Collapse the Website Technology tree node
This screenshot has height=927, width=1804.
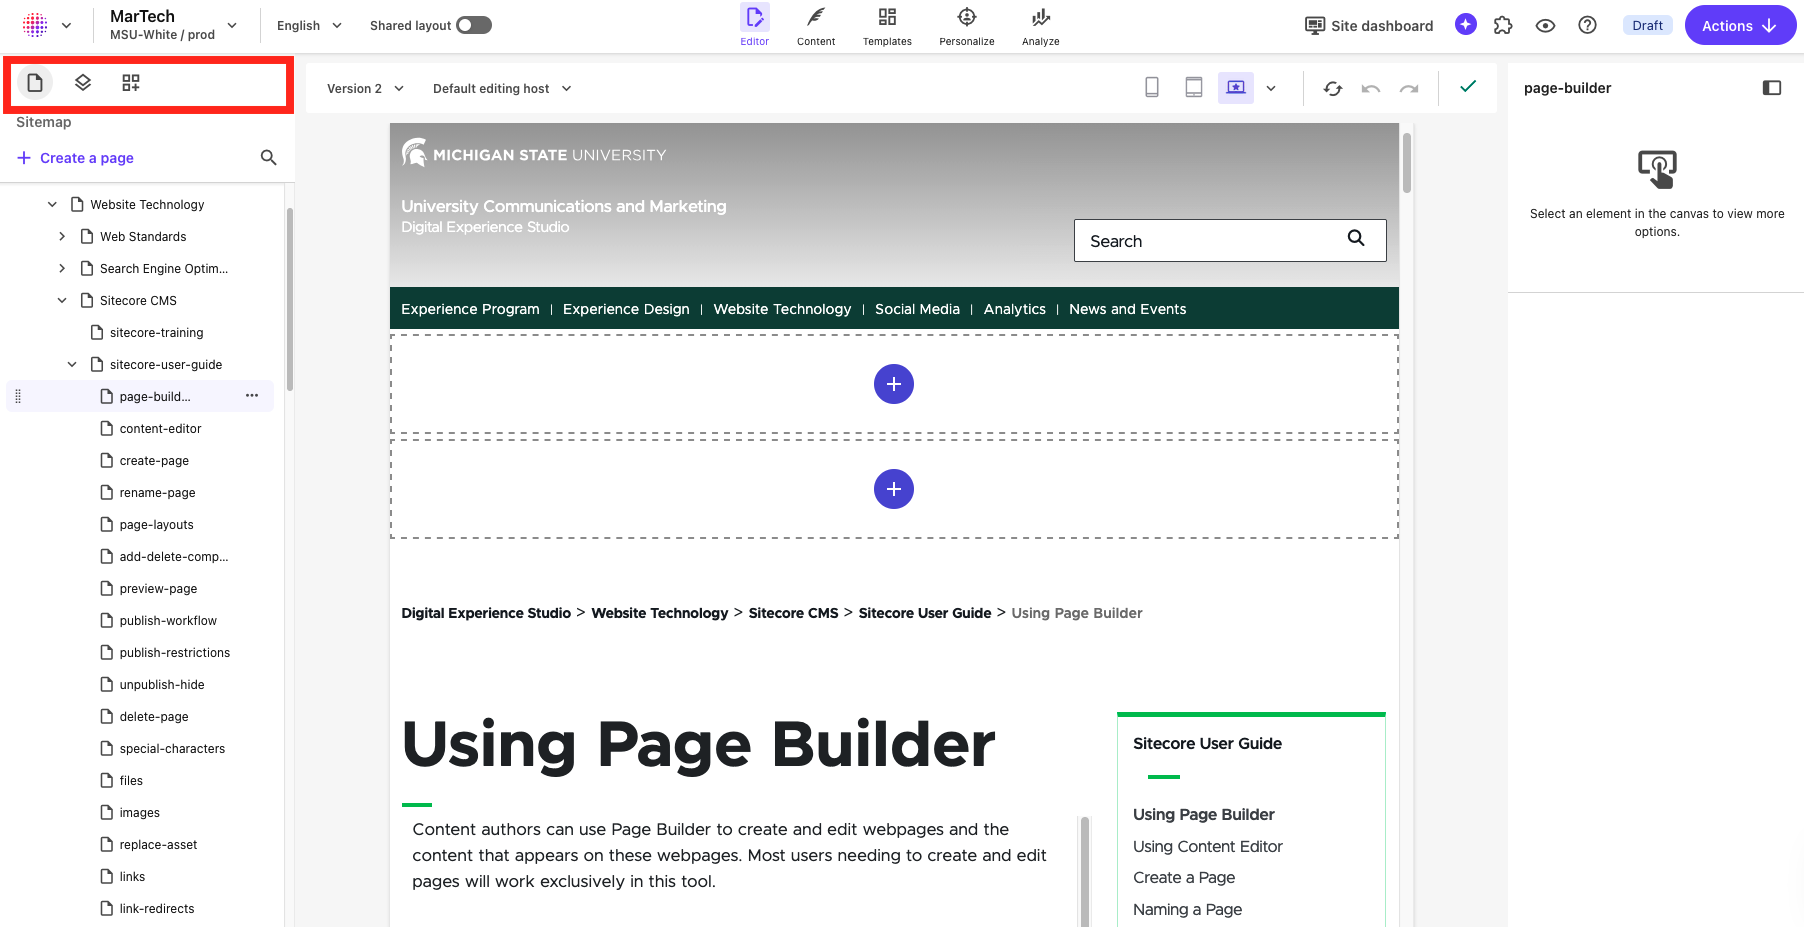(52, 204)
